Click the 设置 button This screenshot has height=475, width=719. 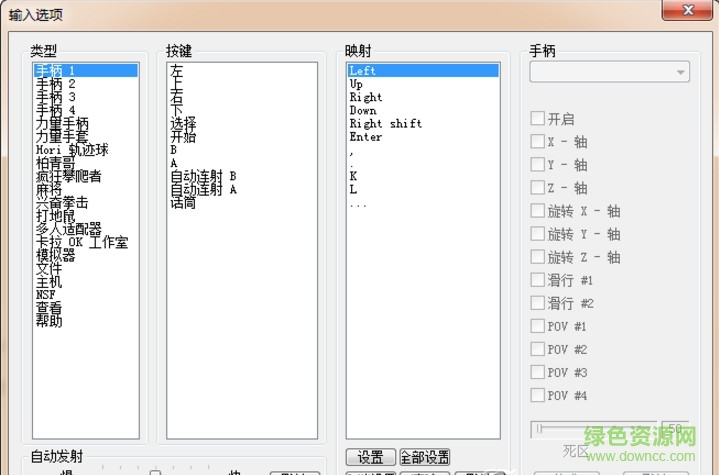[x=371, y=457]
